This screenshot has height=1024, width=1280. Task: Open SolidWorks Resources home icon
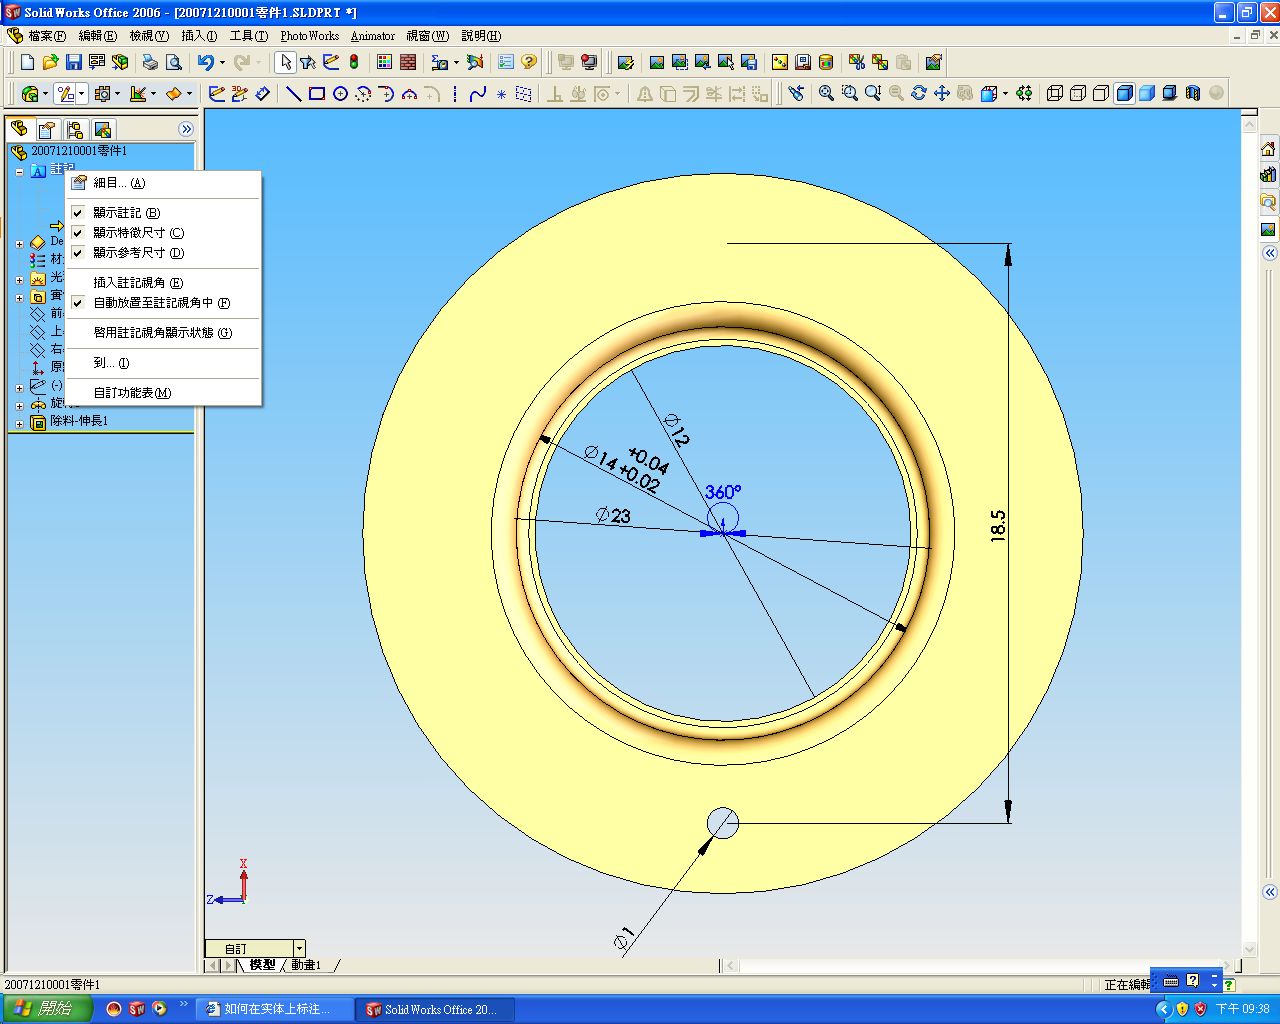pyautogui.click(x=1268, y=149)
